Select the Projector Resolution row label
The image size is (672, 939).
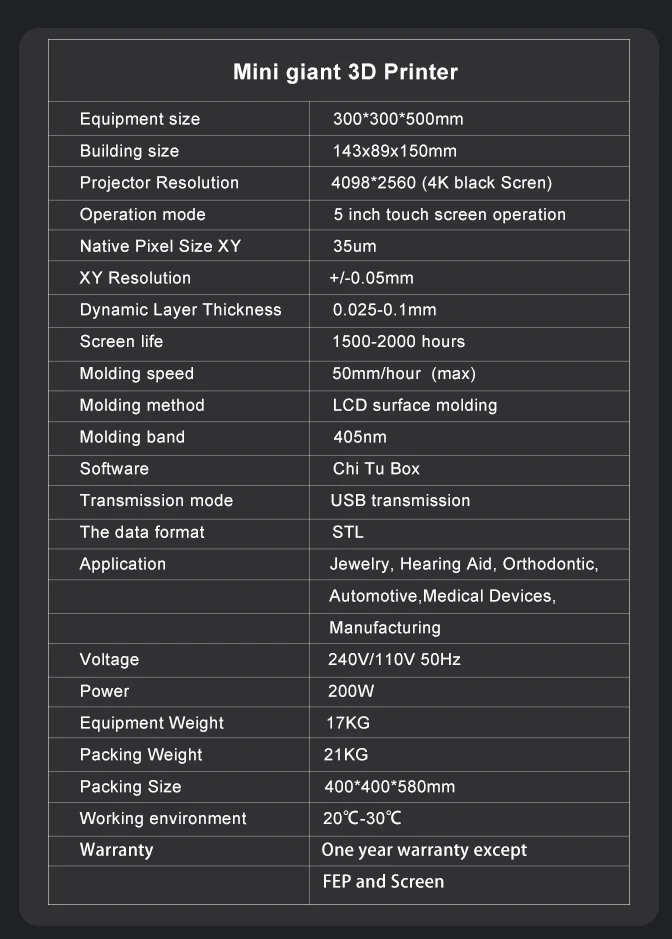pyautogui.click(x=159, y=183)
